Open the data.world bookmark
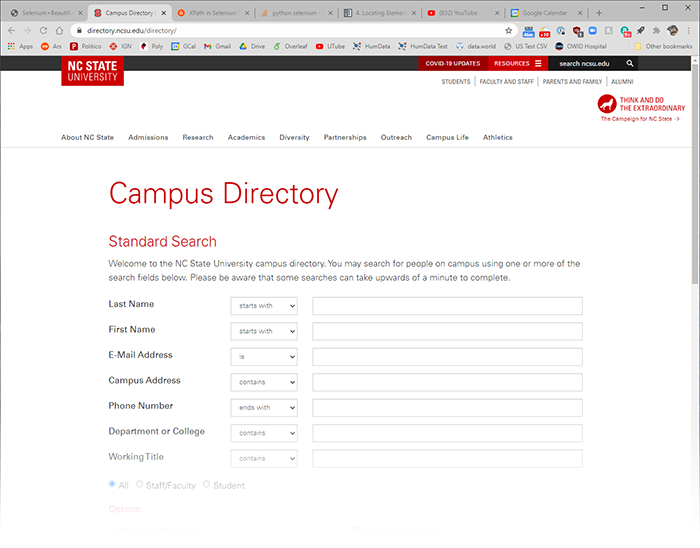Viewport: 700px width, 548px height. (x=475, y=46)
